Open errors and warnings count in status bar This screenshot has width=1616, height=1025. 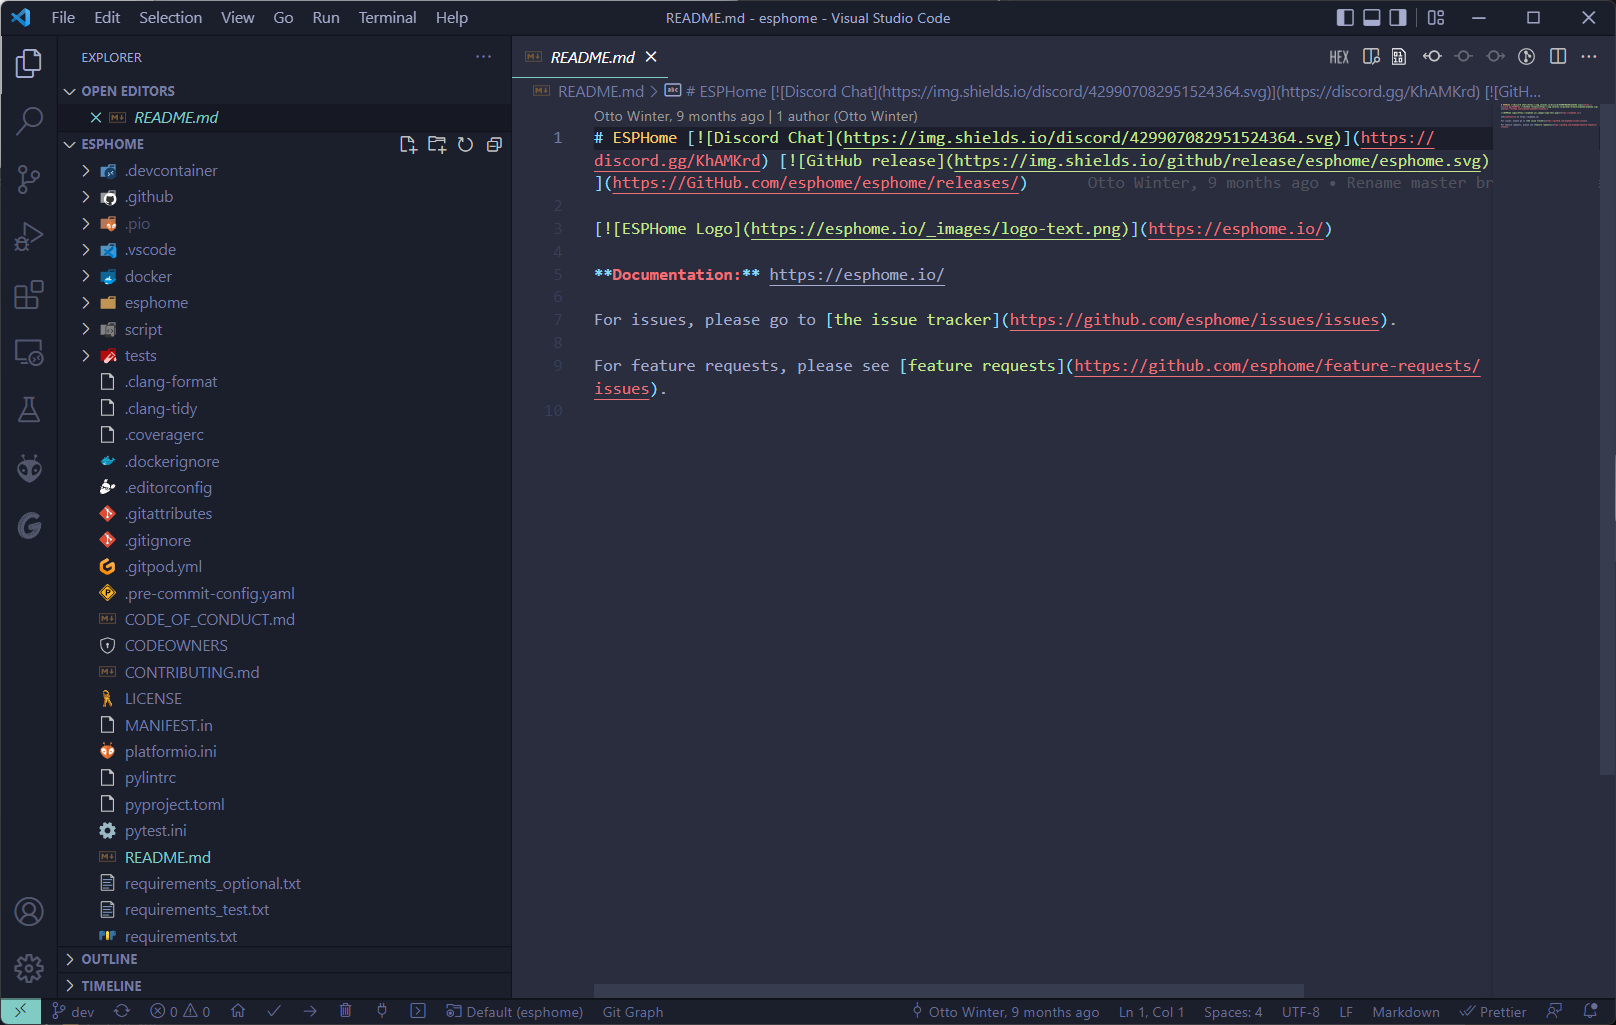[x=180, y=1012]
